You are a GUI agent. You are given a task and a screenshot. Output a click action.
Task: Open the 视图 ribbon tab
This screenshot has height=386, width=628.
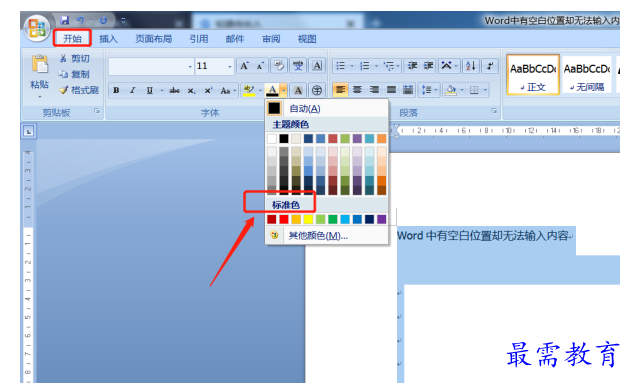[307, 39]
